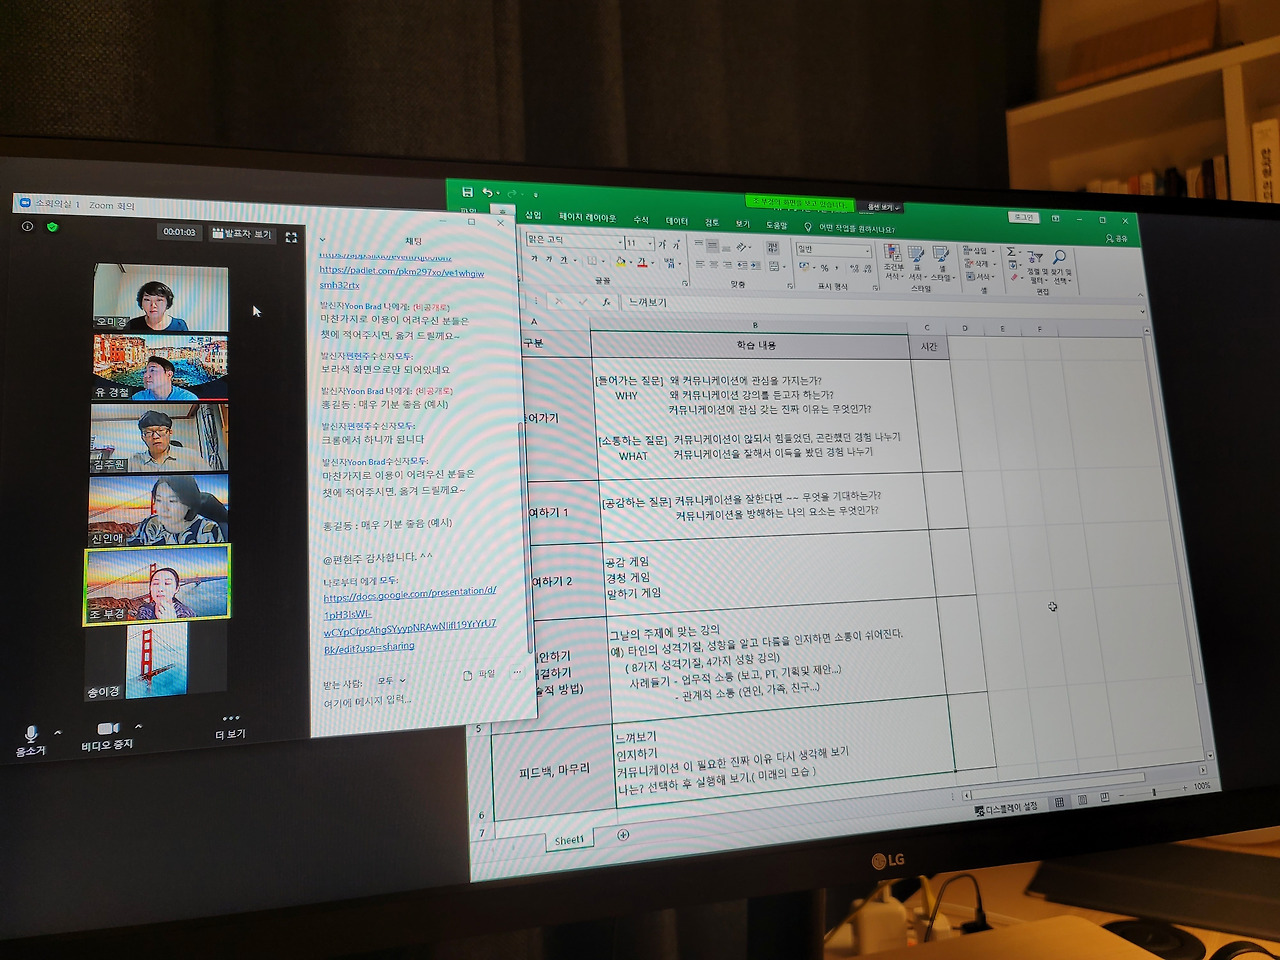Click the green encryption shield icon
The width and height of the screenshot is (1280, 960).
[x=52, y=227]
